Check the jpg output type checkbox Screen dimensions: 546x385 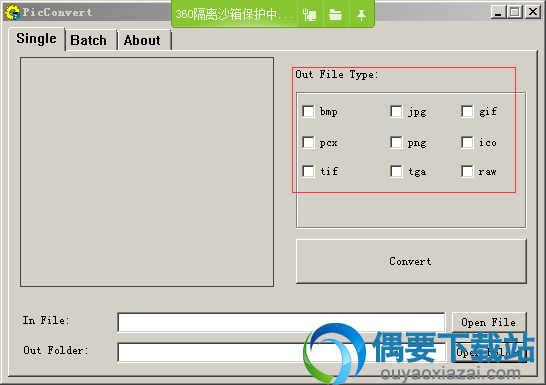coord(396,112)
